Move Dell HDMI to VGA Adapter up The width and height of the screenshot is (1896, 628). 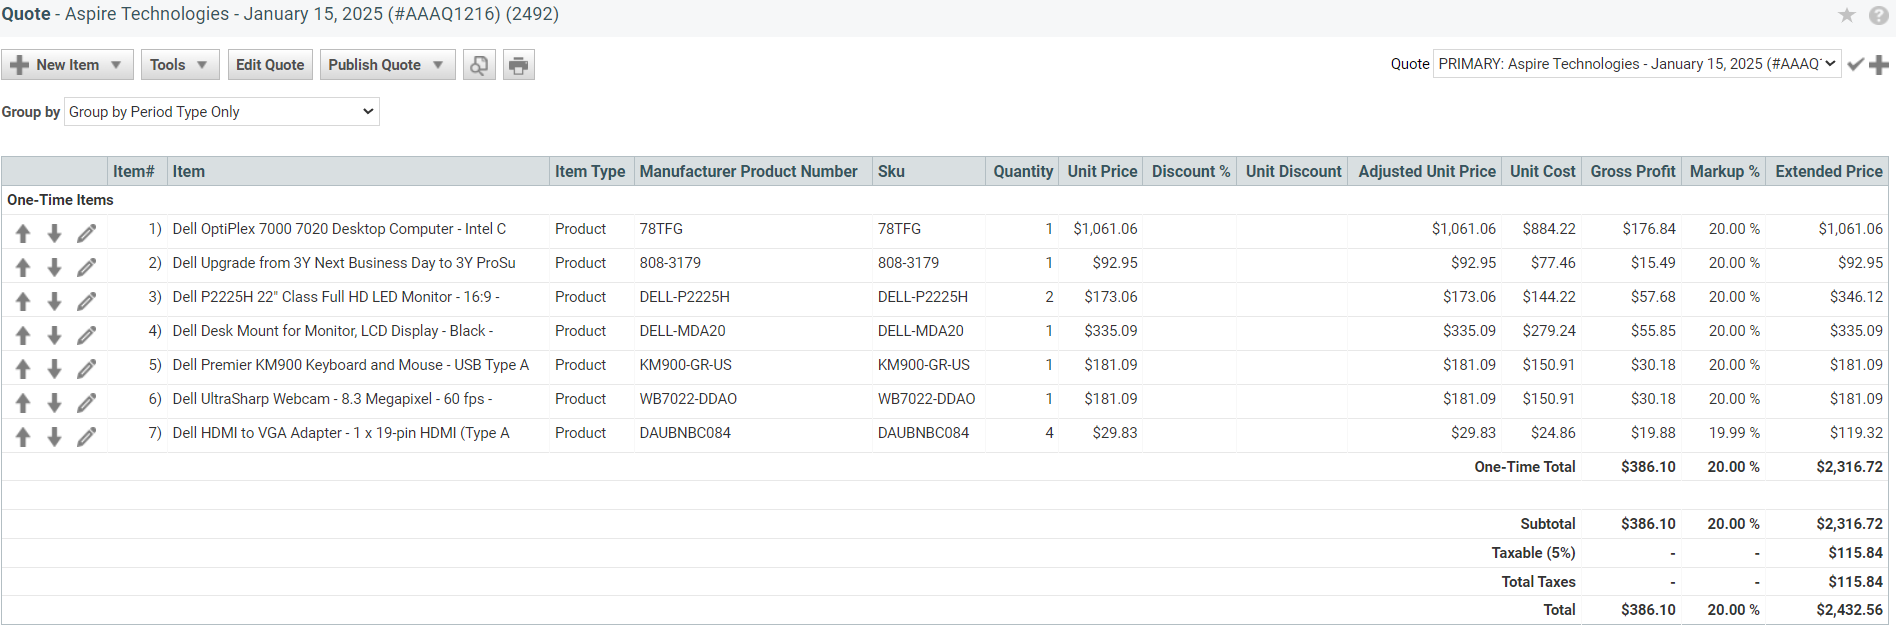click(23, 437)
